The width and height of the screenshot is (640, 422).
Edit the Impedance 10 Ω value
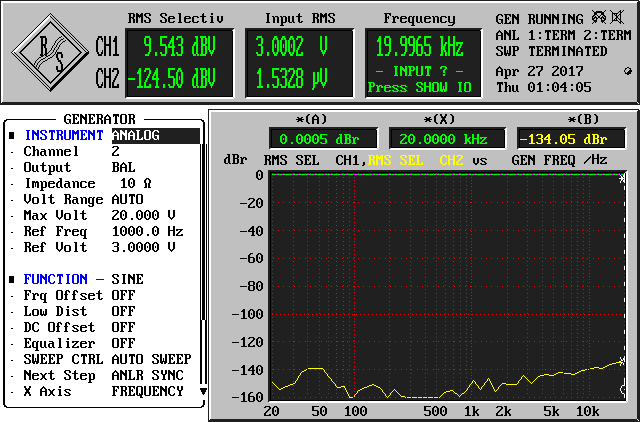pyautogui.click(x=136, y=183)
